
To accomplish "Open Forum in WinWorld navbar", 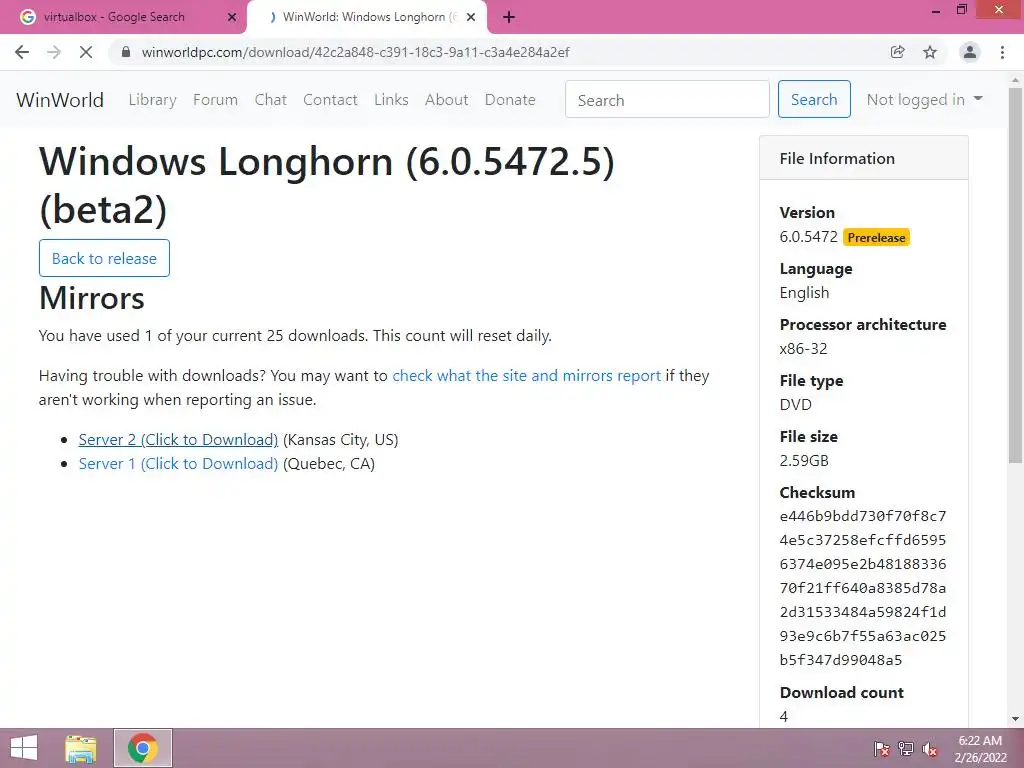I will pyautogui.click(x=216, y=100).
